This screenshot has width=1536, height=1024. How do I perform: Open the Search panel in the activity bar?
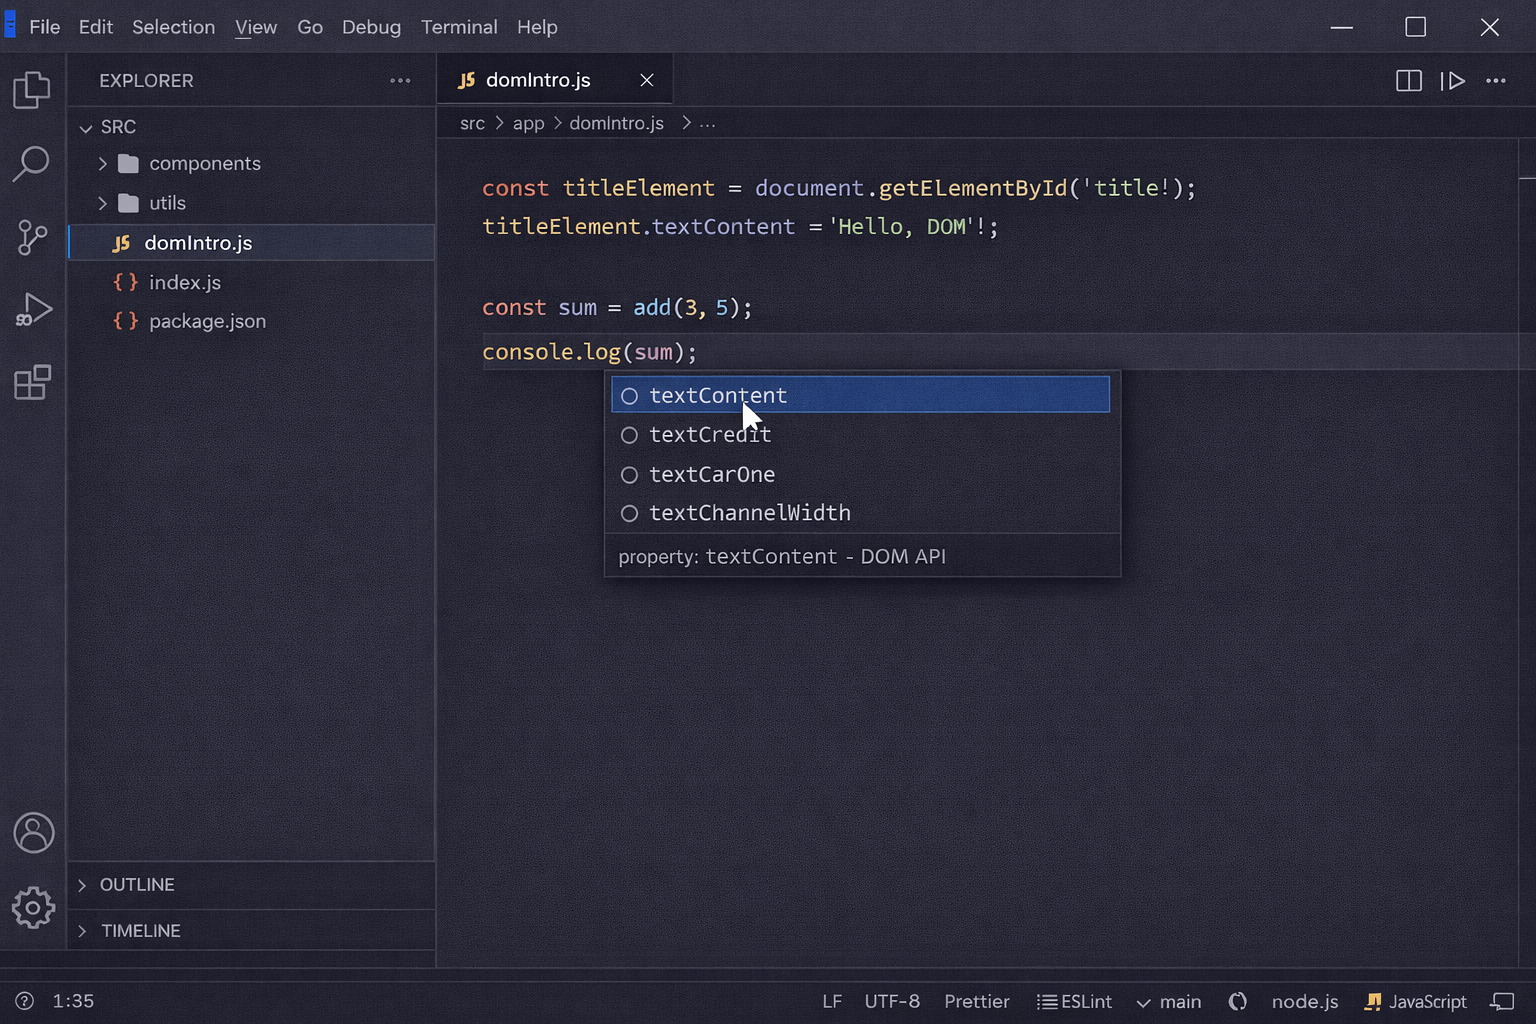(33, 162)
